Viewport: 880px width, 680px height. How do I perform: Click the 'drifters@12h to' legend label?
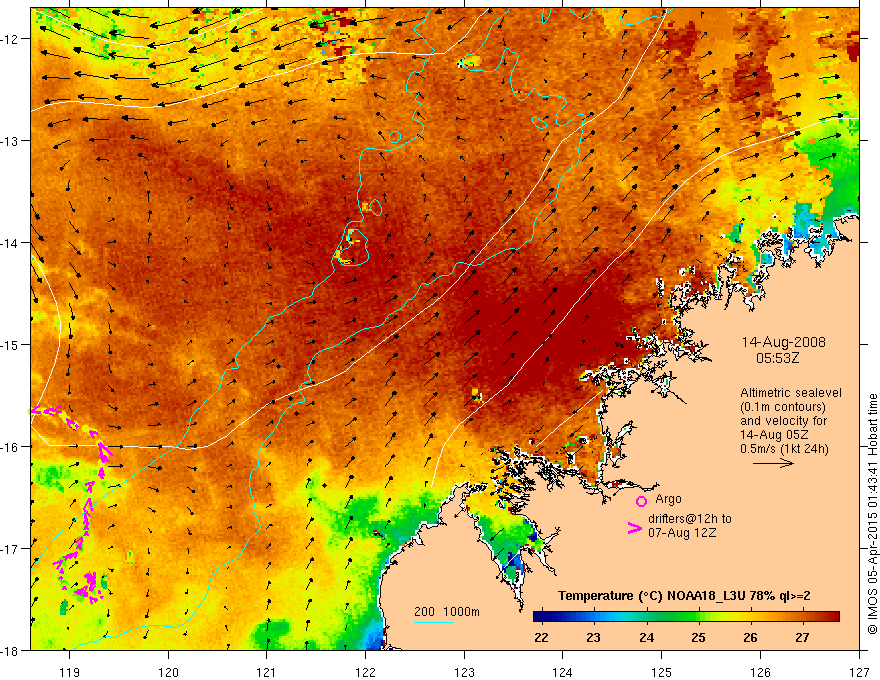pos(690,519)
